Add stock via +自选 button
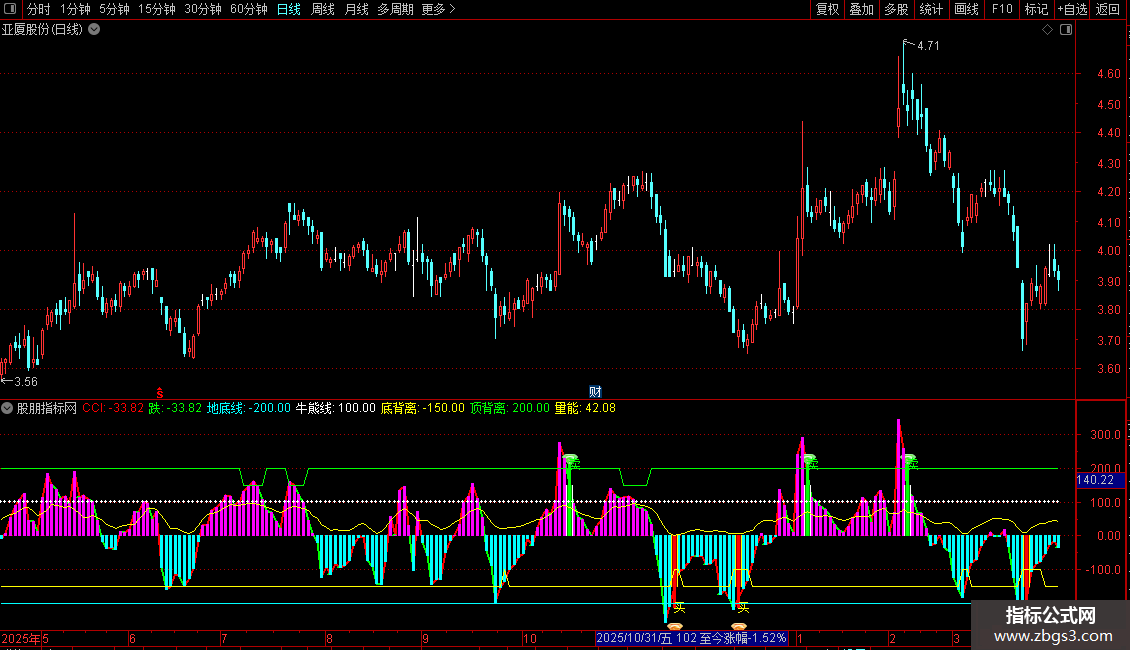1130x650 pixels. coord(1072,9)
